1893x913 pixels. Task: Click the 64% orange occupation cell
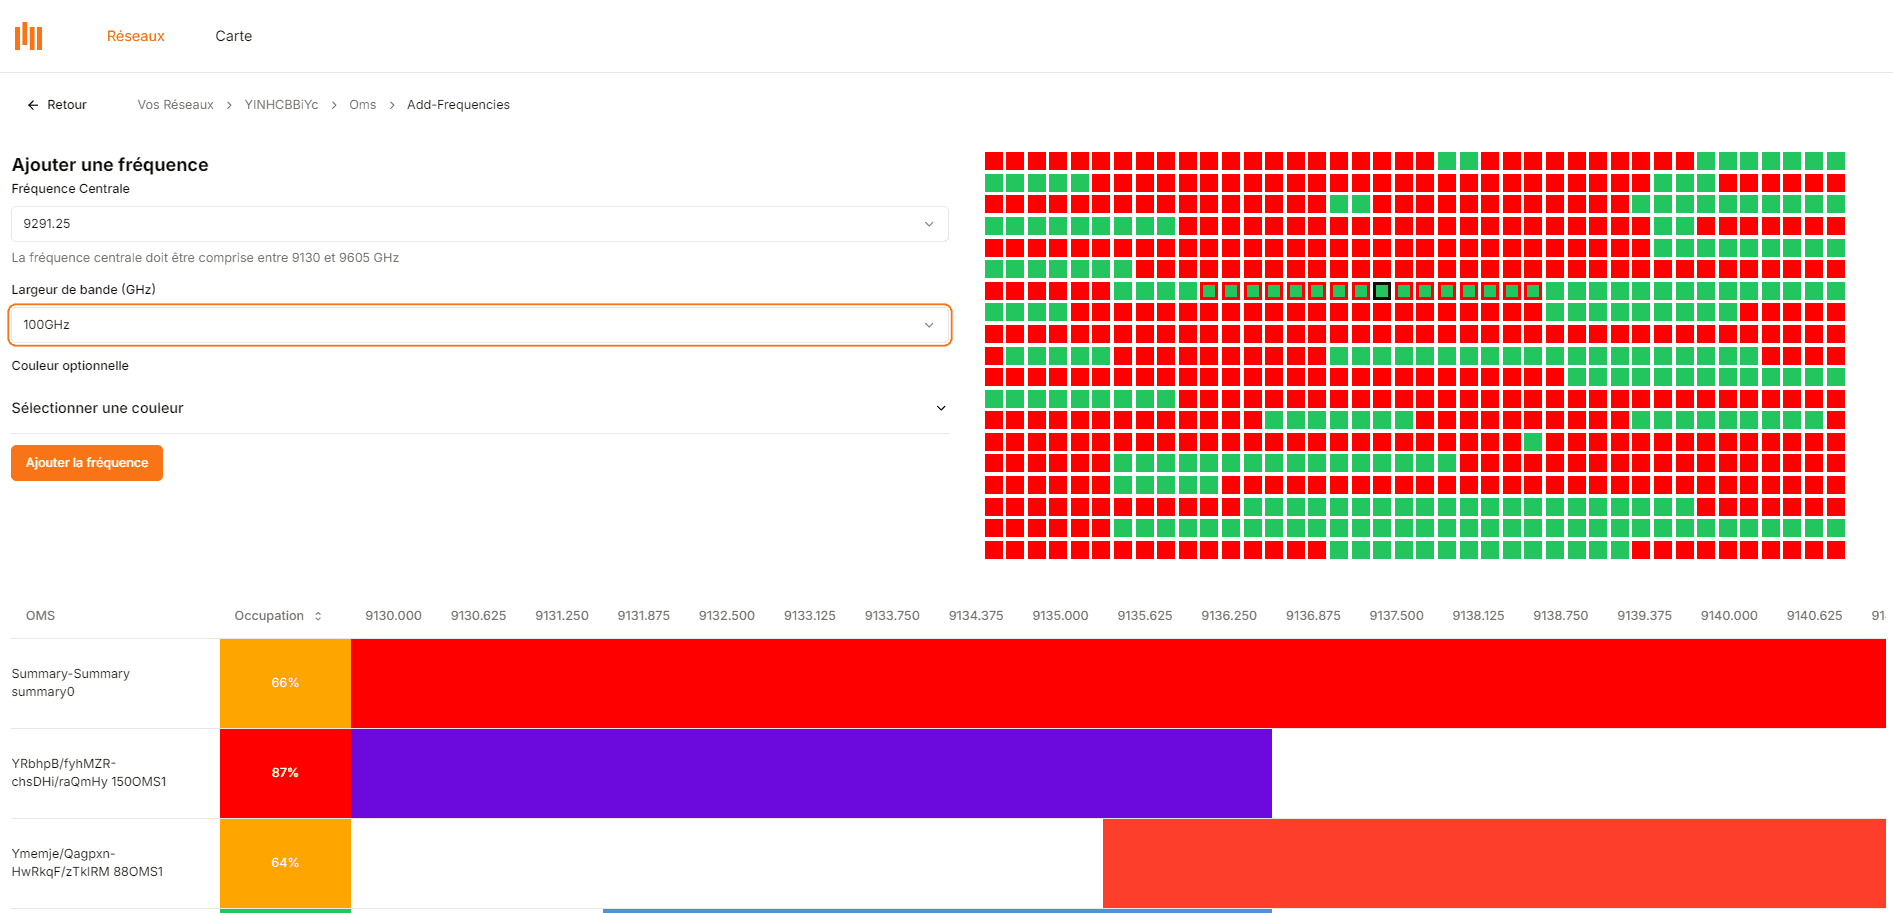point(285,863)
